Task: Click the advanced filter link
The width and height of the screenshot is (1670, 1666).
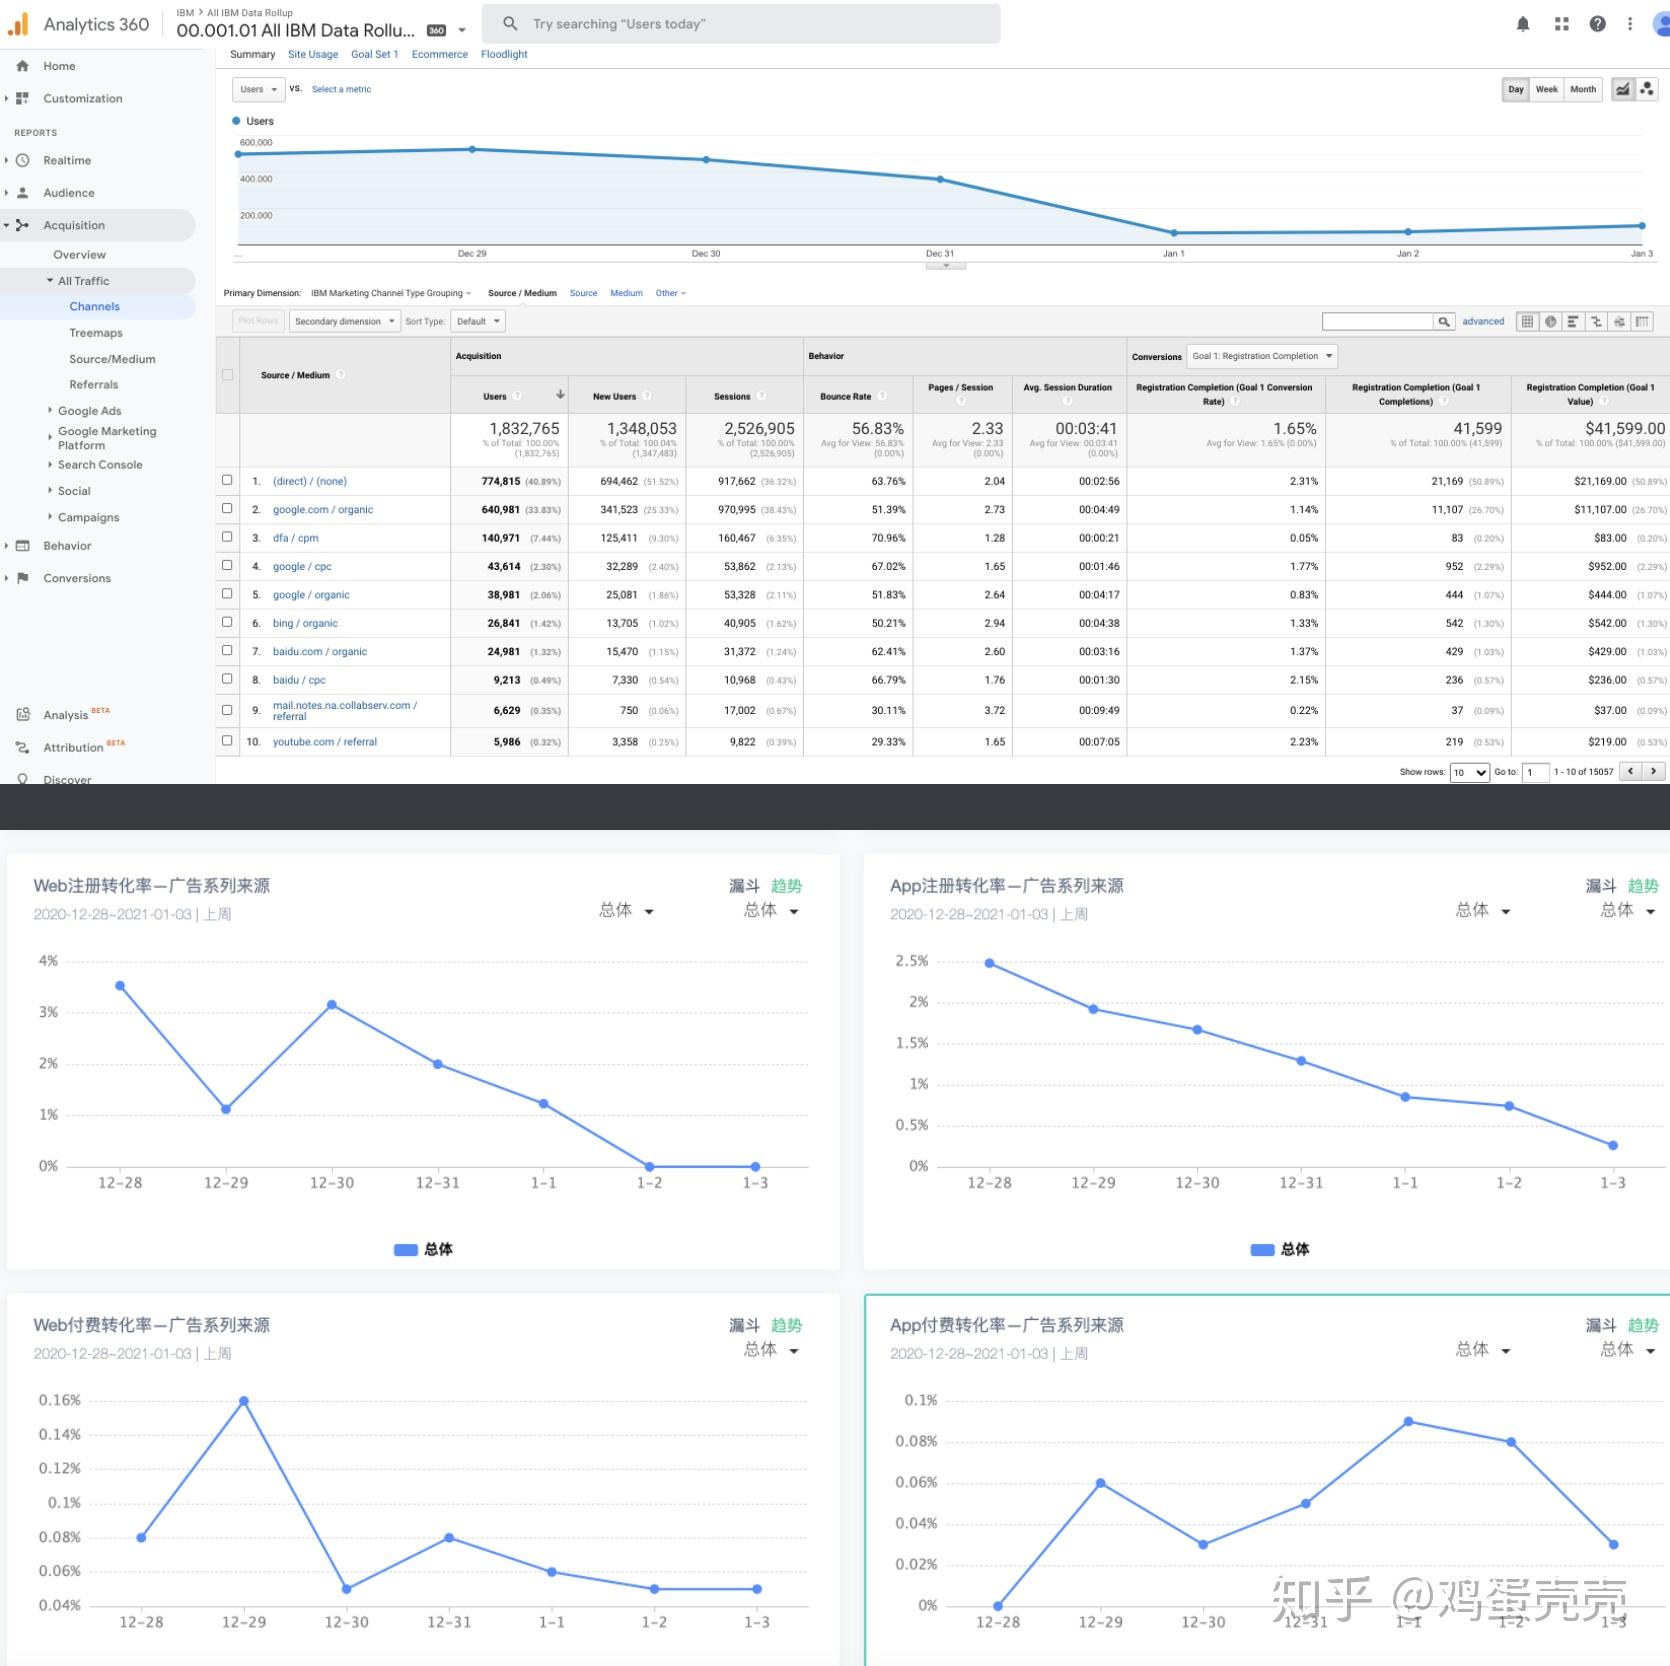Action: point(1483,321)
